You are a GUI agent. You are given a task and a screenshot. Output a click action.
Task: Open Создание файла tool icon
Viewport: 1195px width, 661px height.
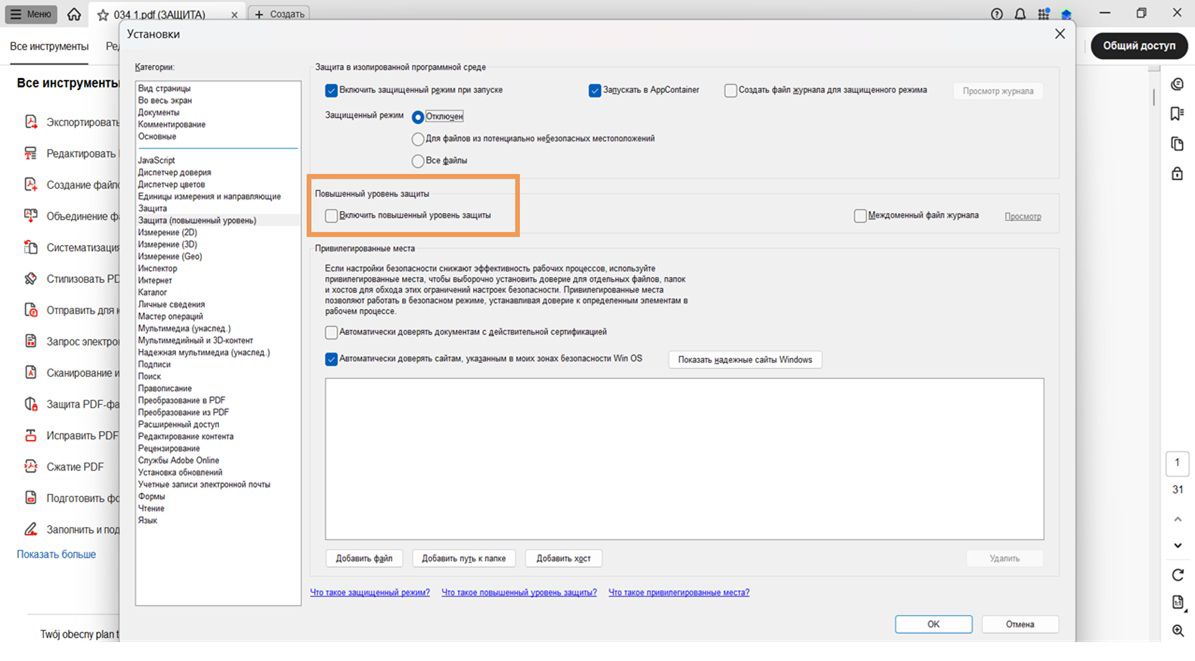pyautogui.click(x=30, y=185)
